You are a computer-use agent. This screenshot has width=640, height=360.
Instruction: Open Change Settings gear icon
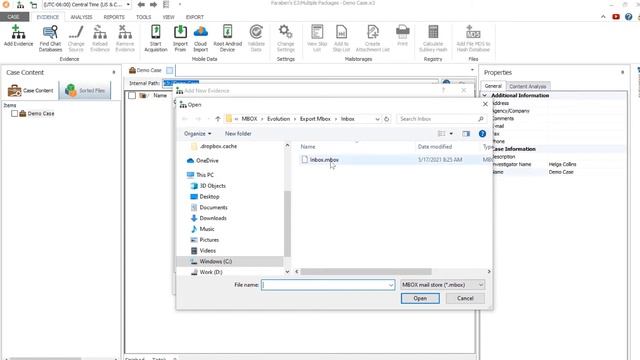click(x=286, y=38)
